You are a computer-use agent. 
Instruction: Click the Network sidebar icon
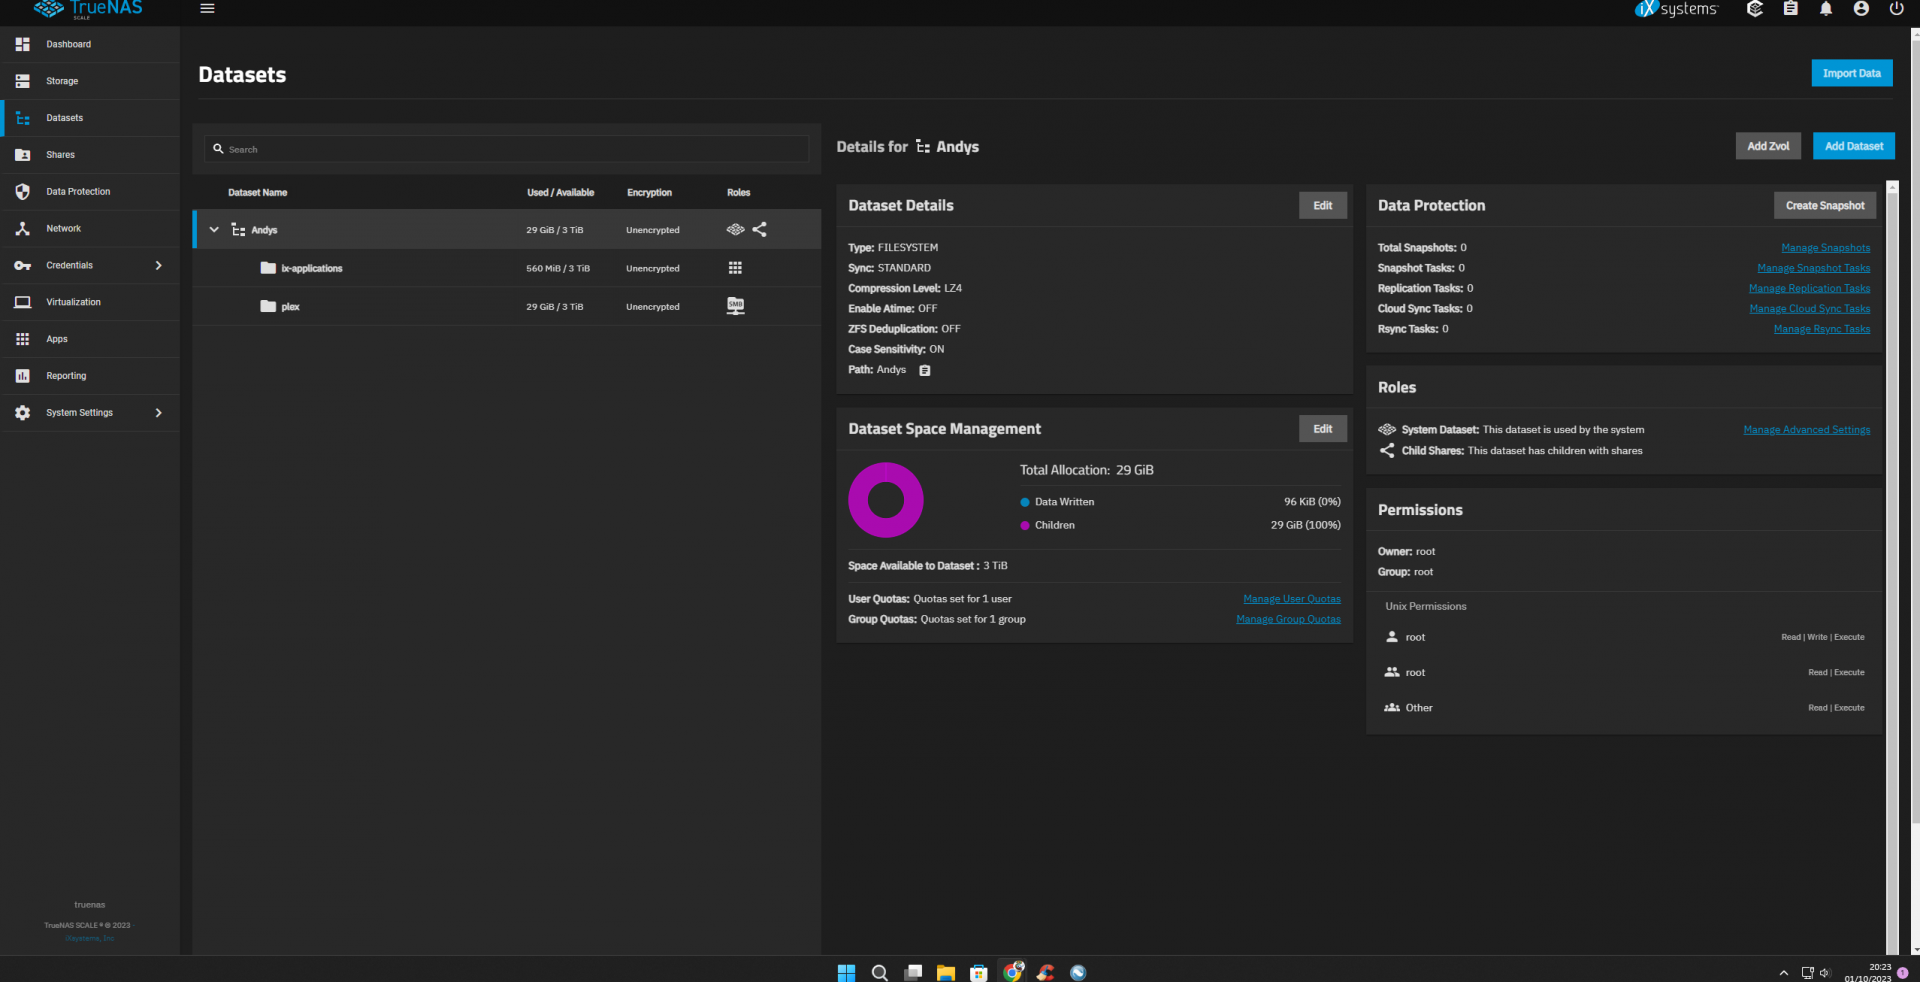(x=22, y=228)
